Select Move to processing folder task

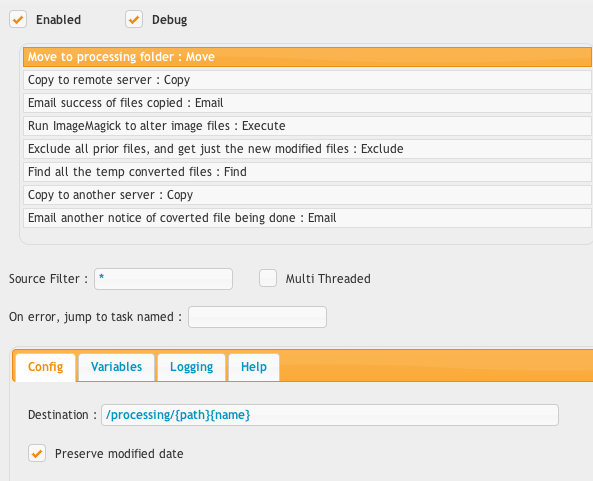click(x=307, y=57)
